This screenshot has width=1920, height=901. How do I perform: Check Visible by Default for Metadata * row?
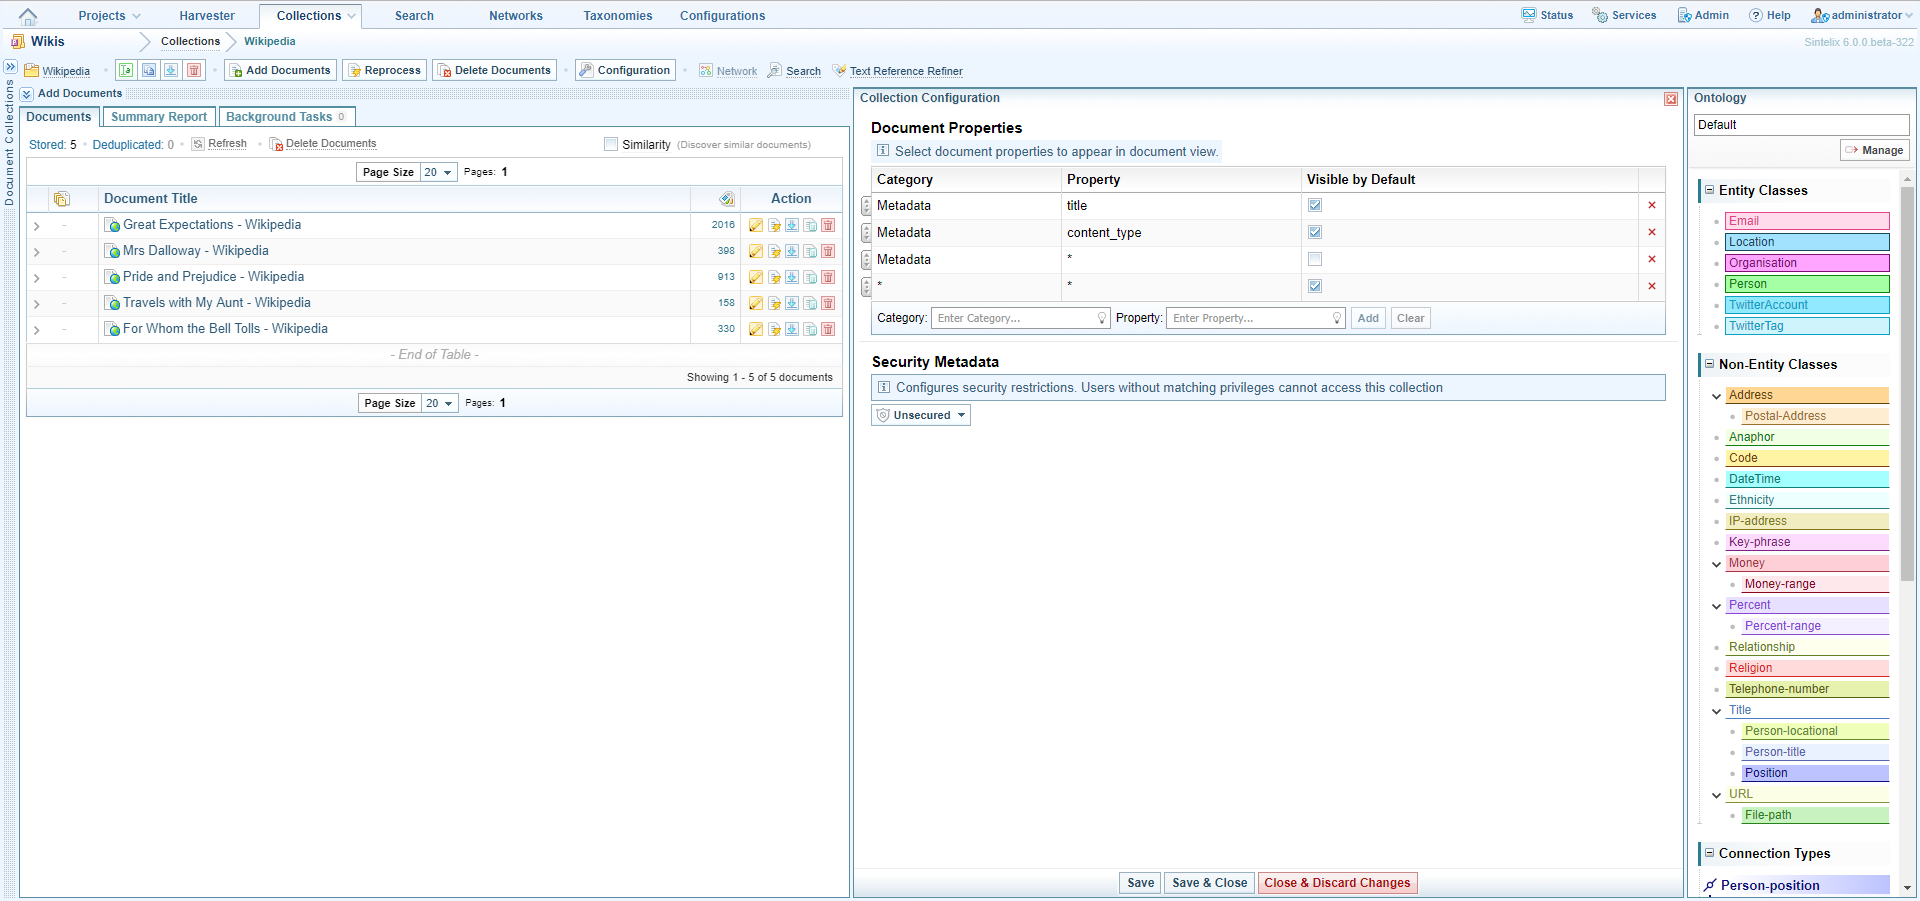(x=1315, y=259)
